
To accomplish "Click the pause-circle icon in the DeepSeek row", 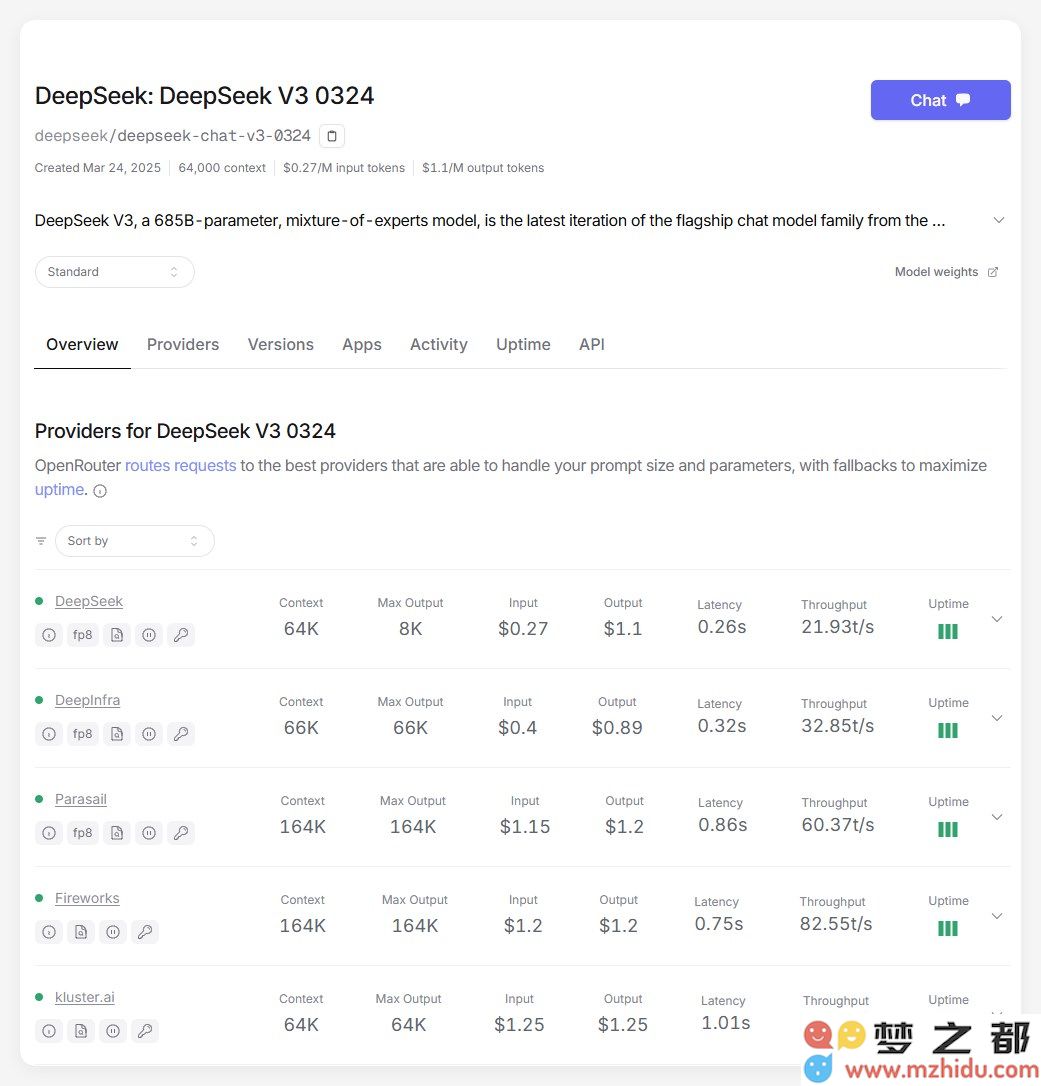I will (149, 634).
